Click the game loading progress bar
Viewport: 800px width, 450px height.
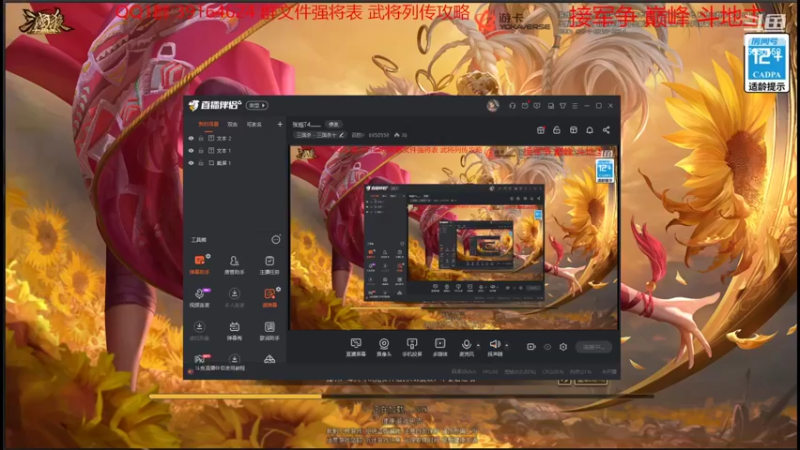click(401, 396)
